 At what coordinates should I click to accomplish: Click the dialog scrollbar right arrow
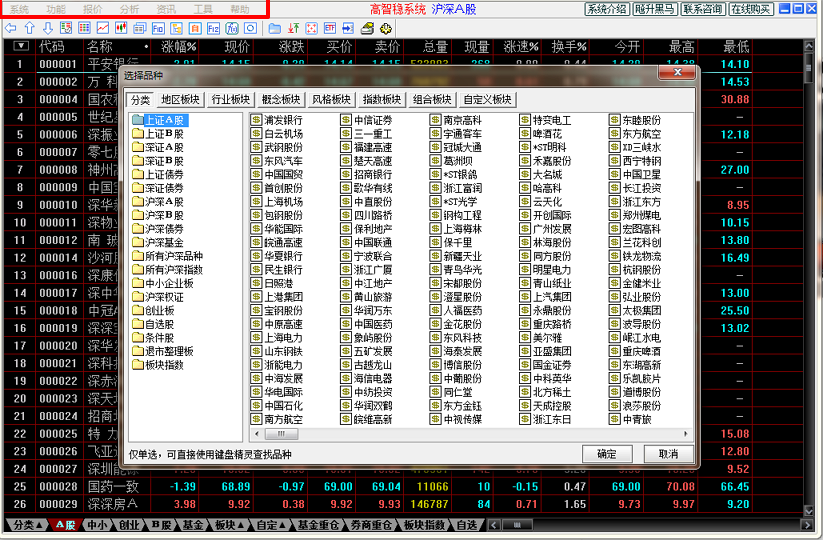tap(685, 434)
